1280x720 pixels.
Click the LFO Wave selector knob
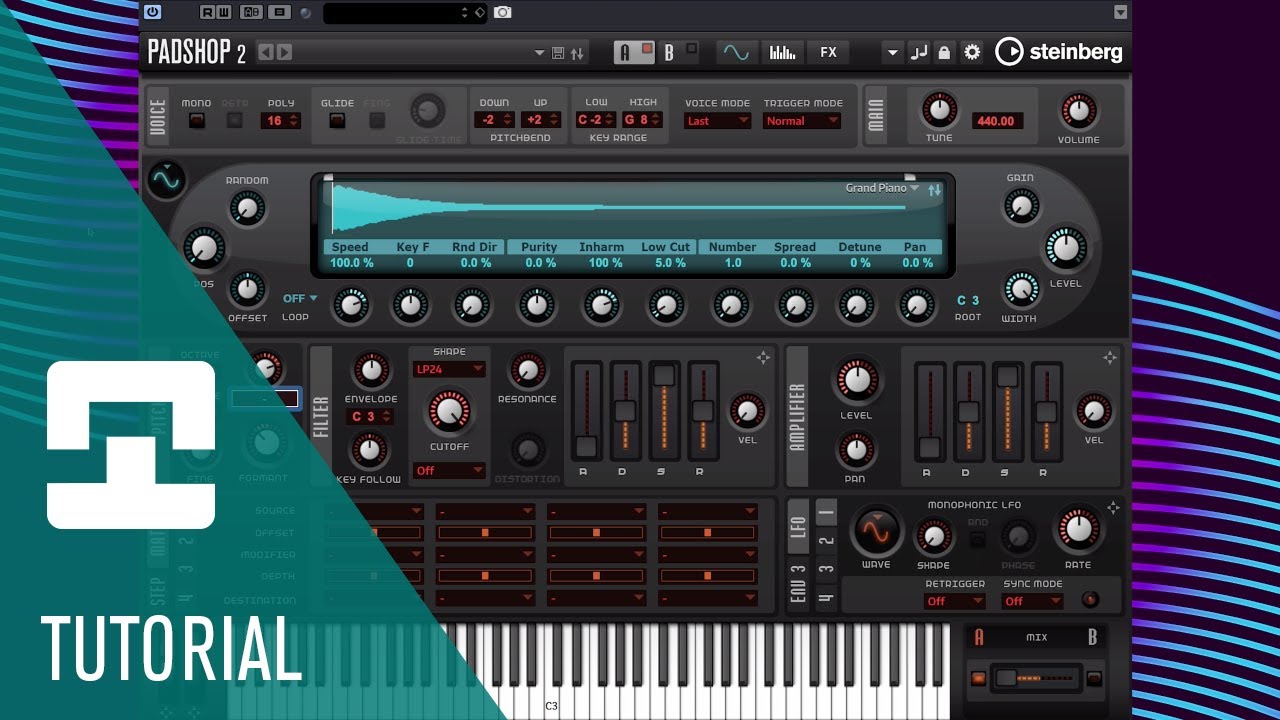click(876, 530)
